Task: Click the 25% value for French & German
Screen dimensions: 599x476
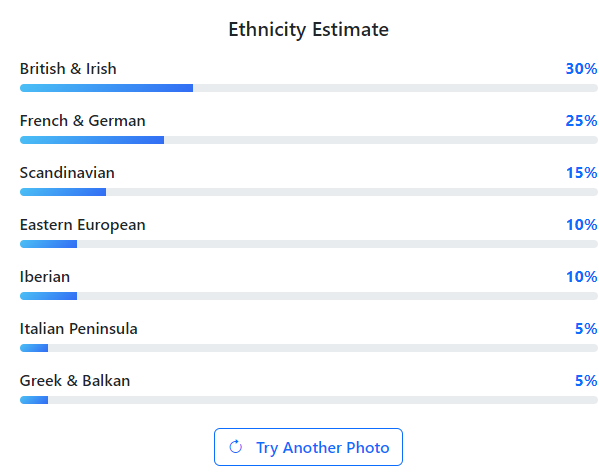Action: (581, 121)
